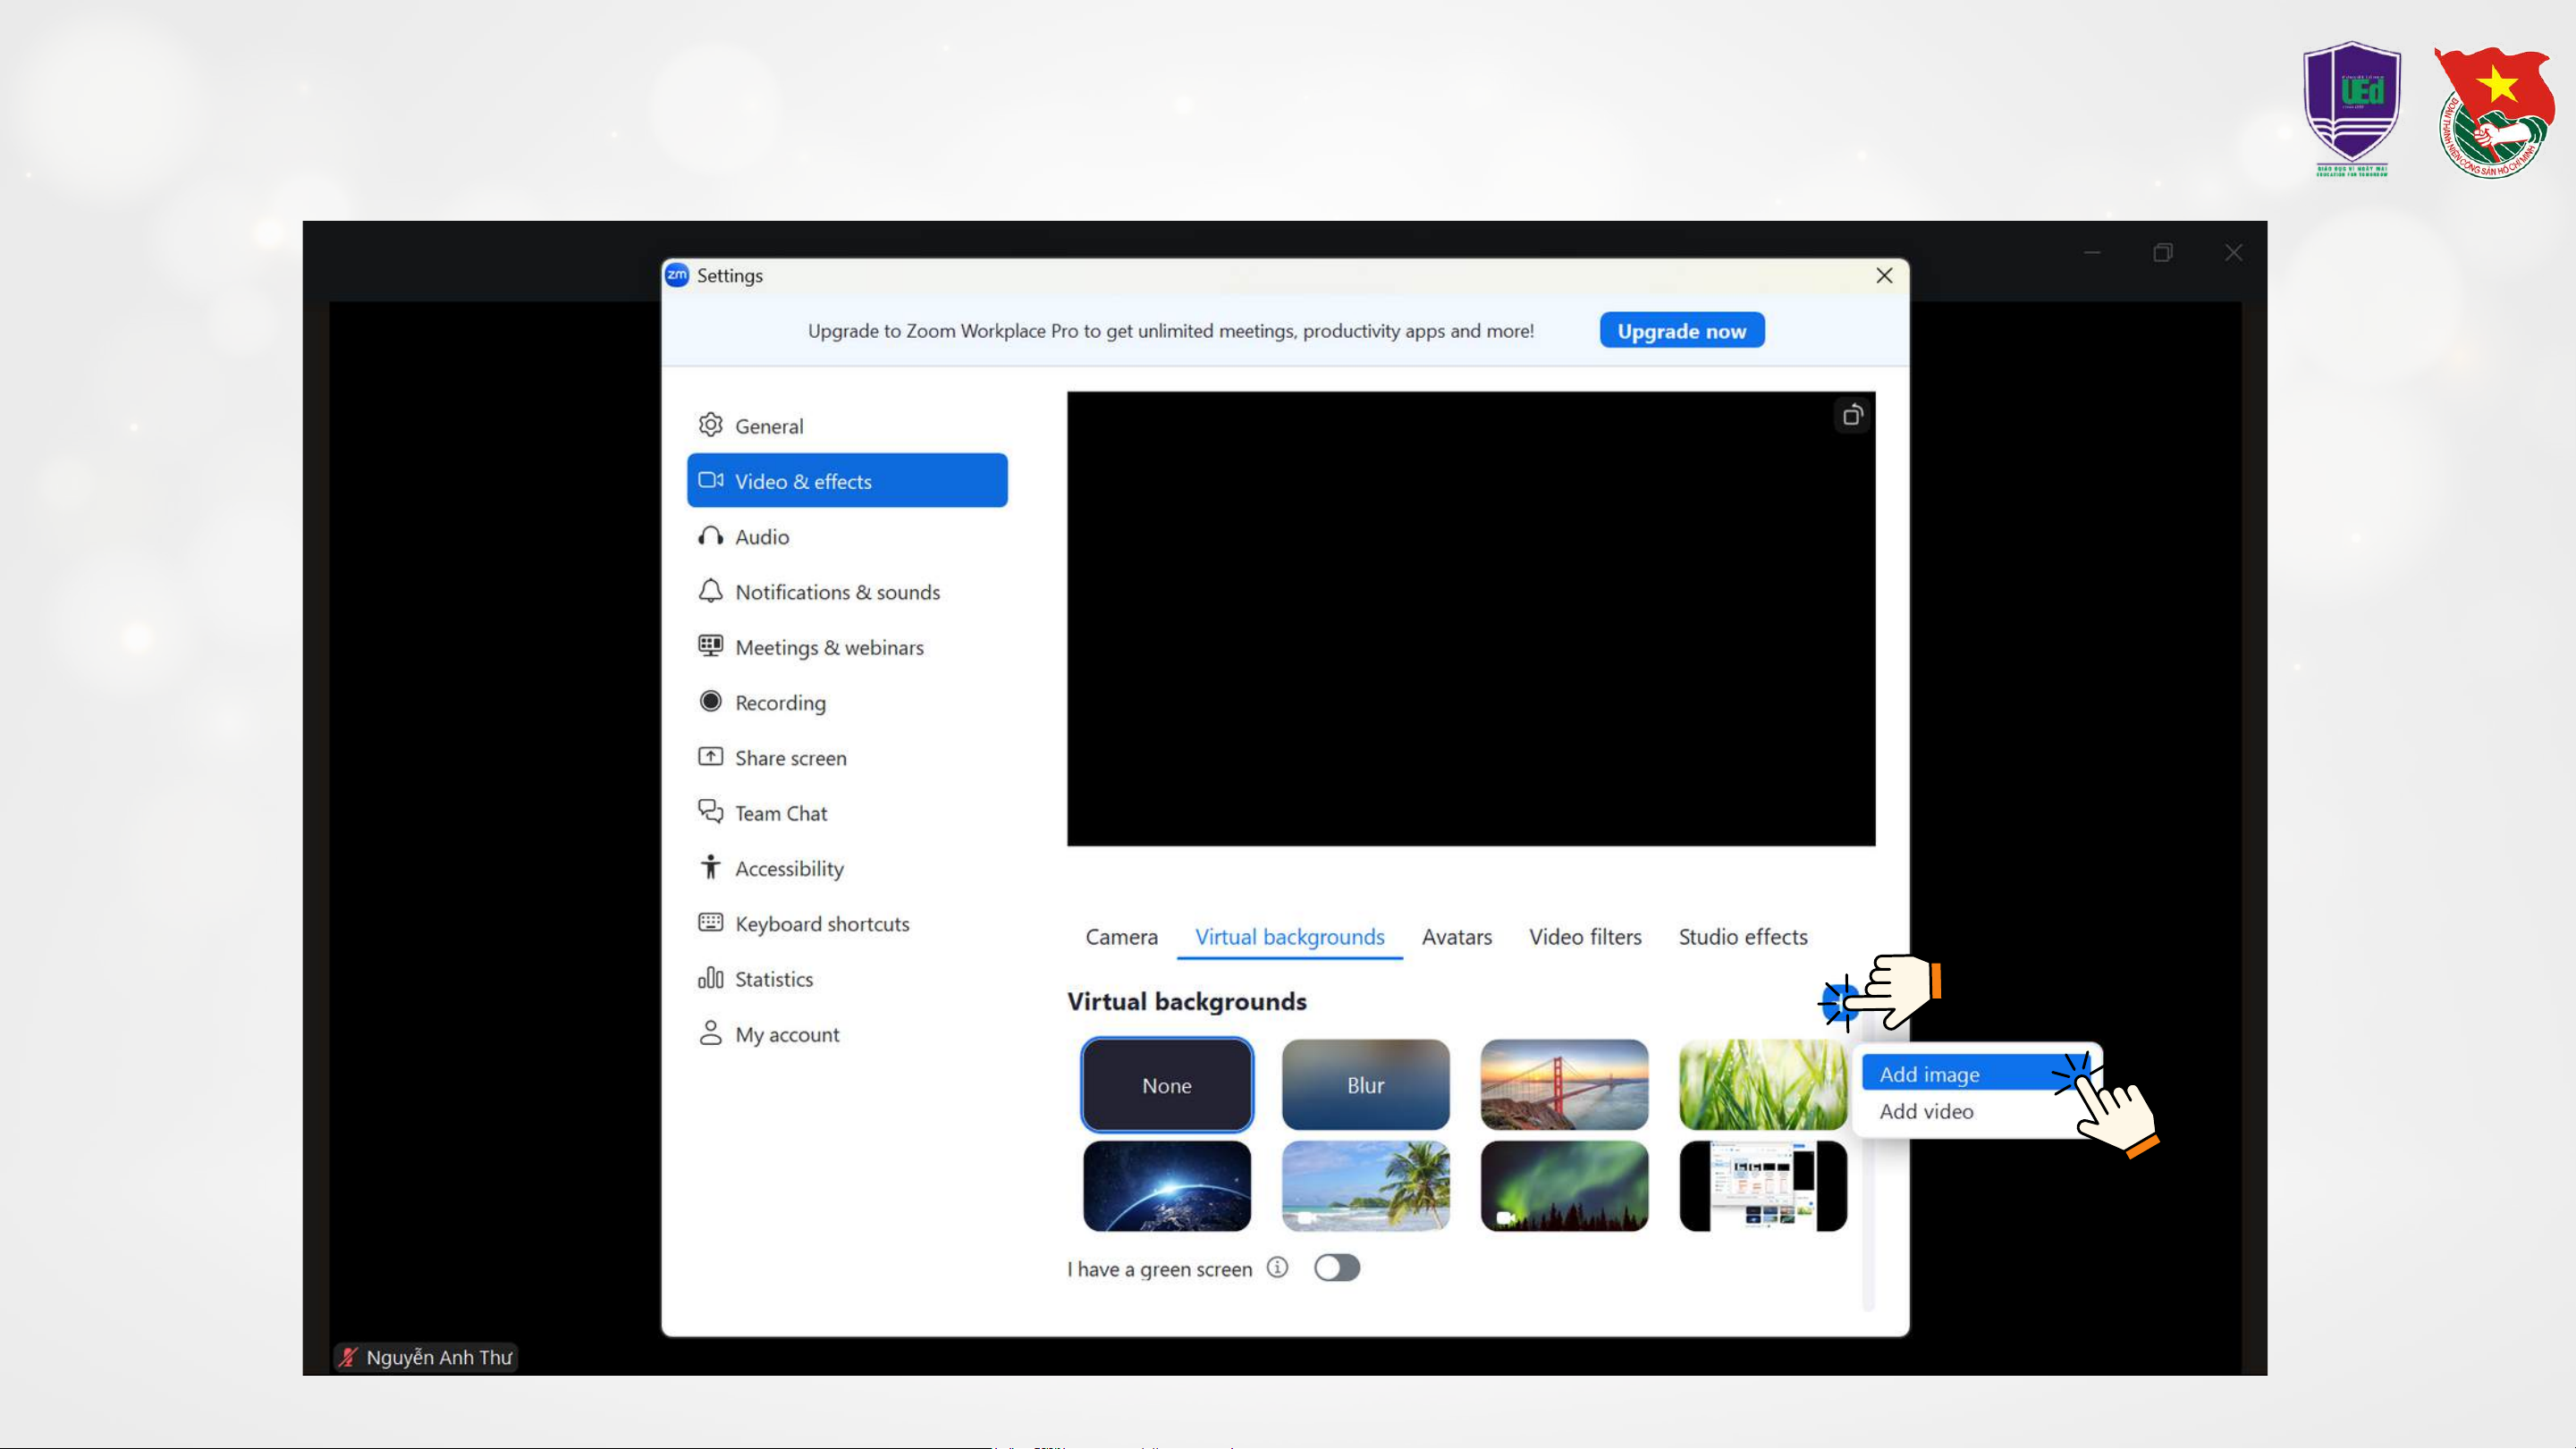Choose Add image from popup menu
The image size is (2576, 1449).
coord(1930,1074)
